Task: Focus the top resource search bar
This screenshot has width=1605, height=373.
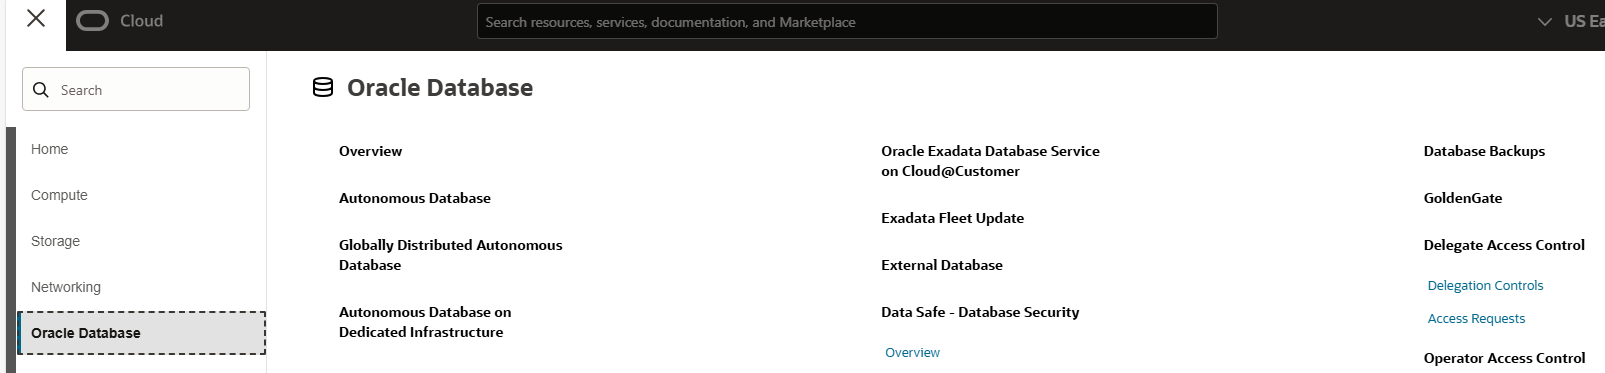Action: point(847,21)
